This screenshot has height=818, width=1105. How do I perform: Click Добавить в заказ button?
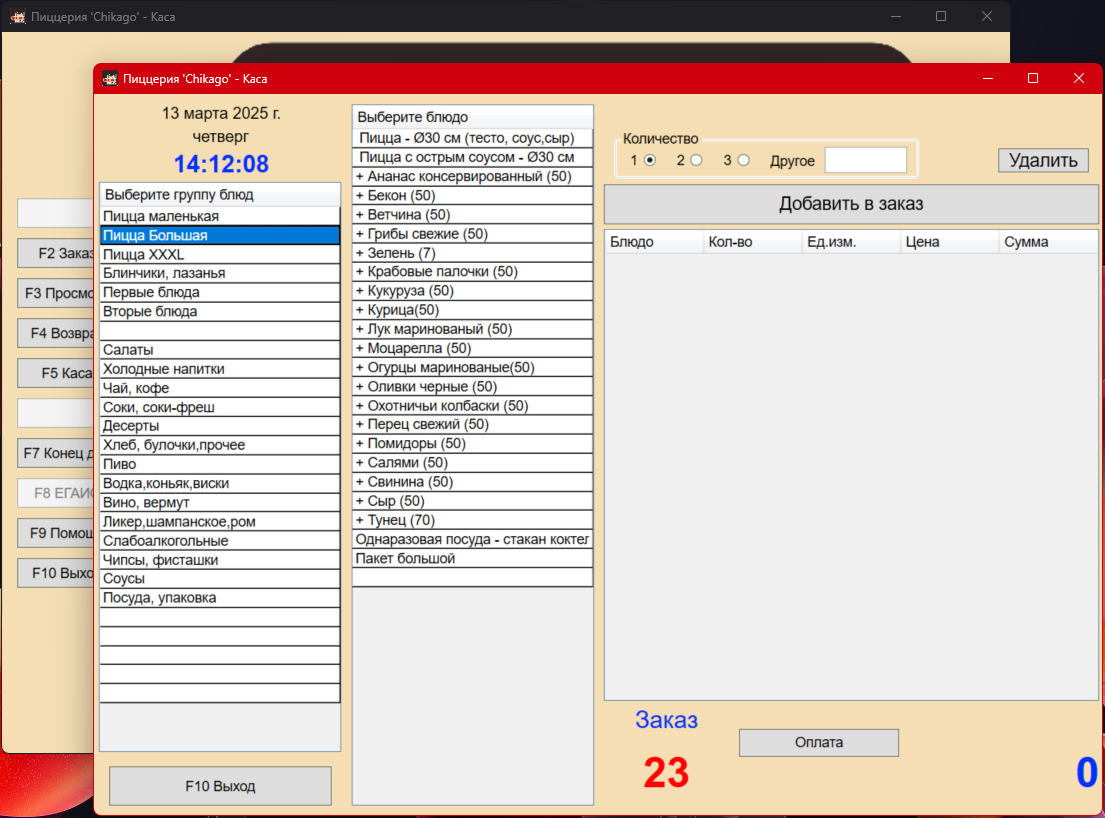click(x=851, y=204)
